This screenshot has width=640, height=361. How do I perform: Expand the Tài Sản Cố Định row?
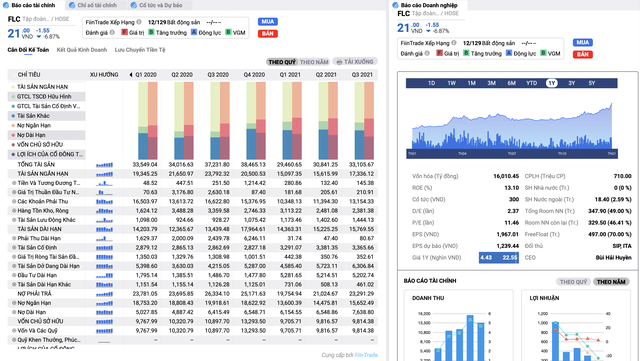click(14, 247)
